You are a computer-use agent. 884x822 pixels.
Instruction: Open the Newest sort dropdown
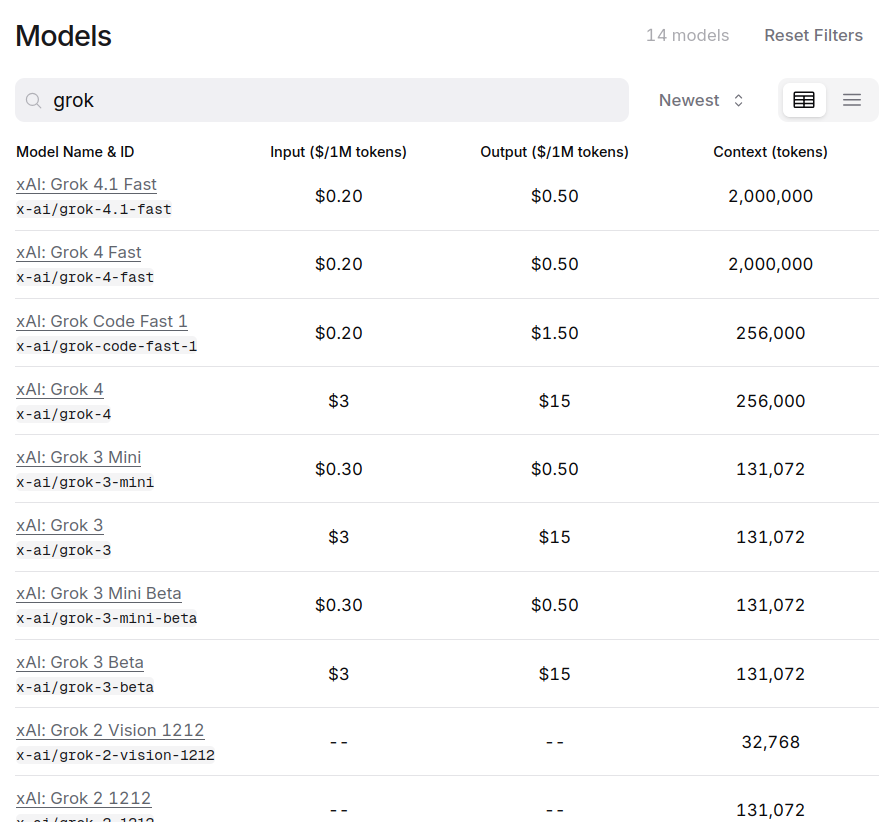[x=701, y=100]
